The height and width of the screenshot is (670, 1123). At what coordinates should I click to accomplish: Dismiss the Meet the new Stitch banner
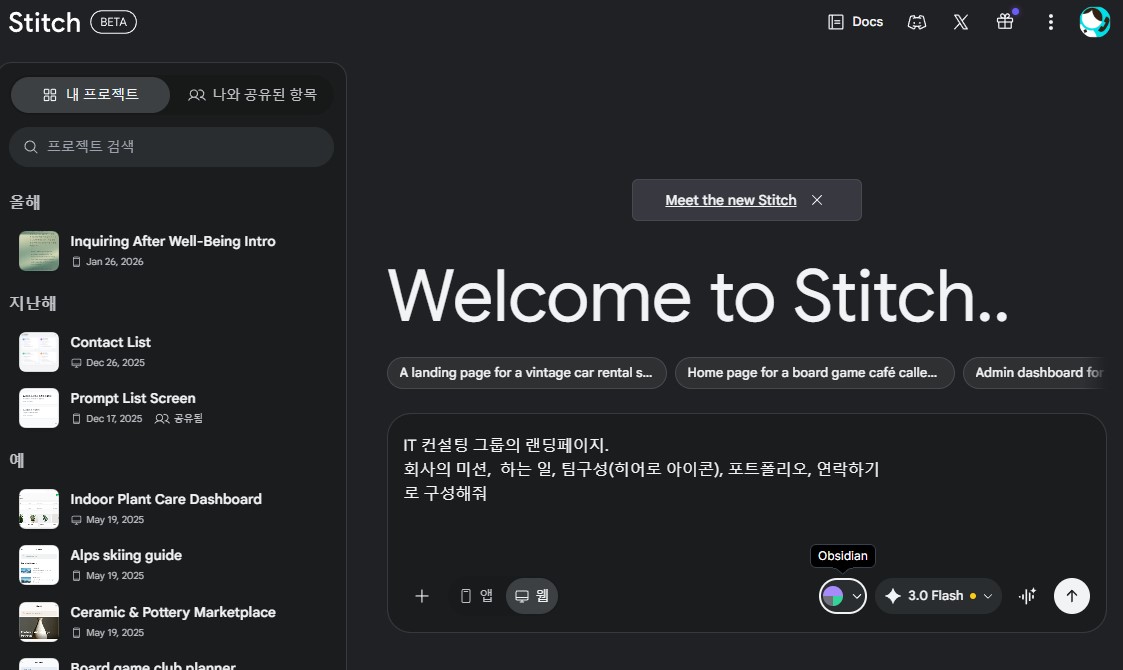(x=817, y=200)
